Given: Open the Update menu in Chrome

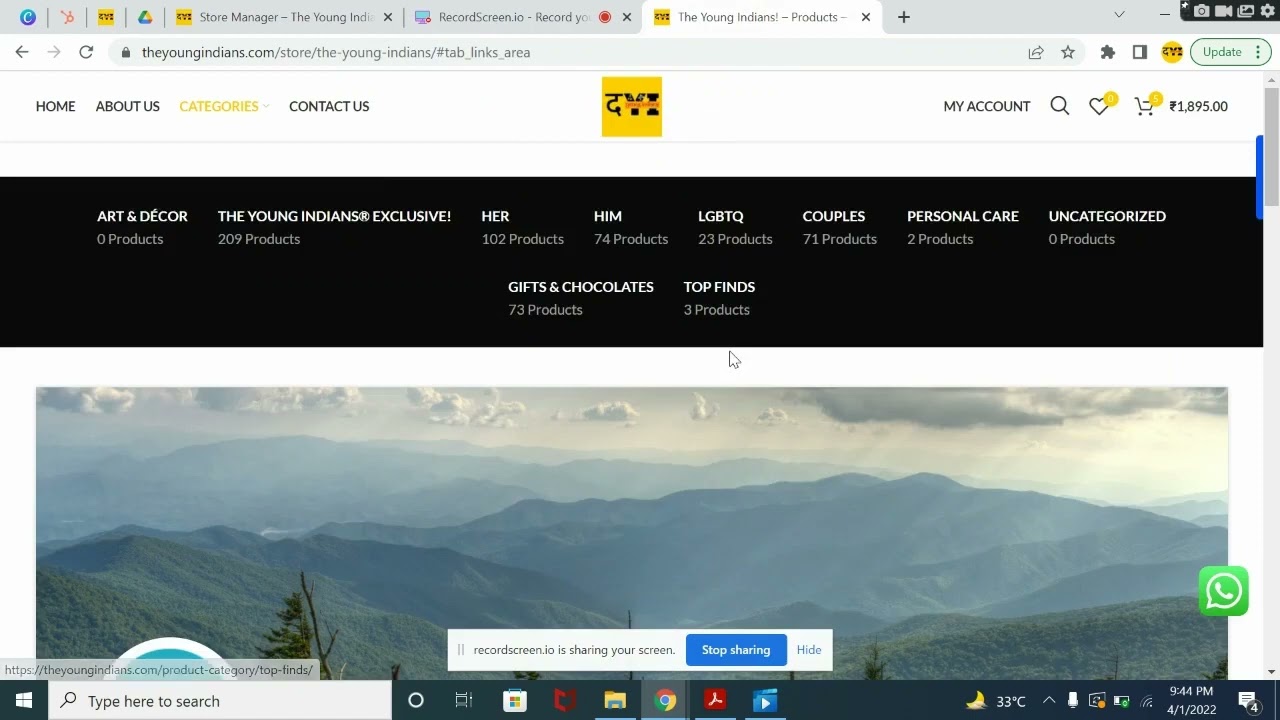Looking at the screenshot, I should (1231, 52).
